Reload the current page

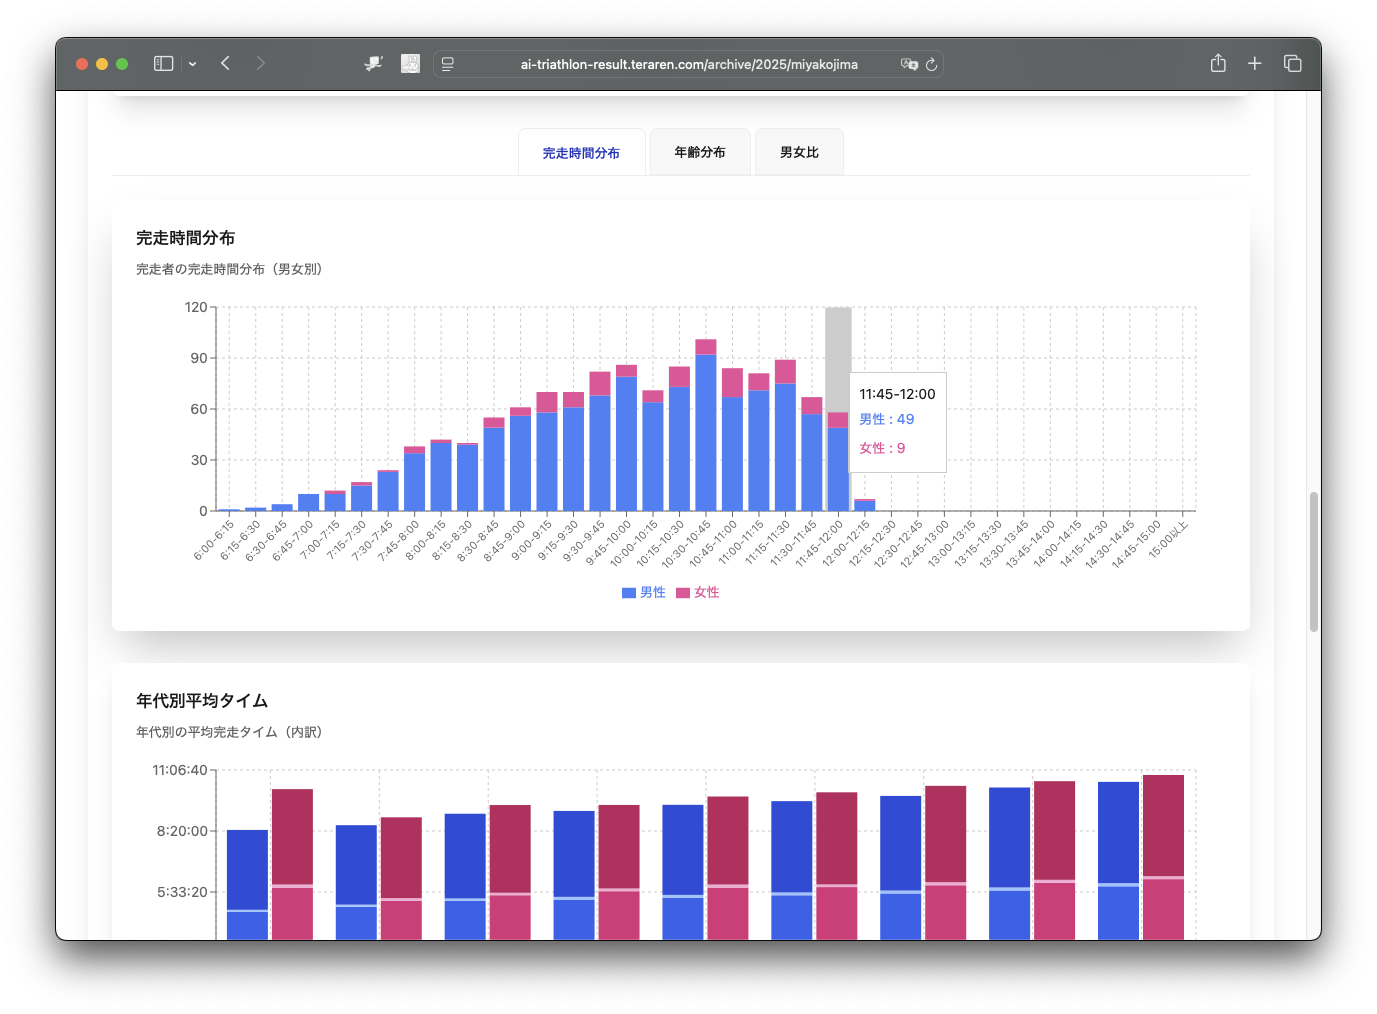pyautogui.click(x=931, y=64)
